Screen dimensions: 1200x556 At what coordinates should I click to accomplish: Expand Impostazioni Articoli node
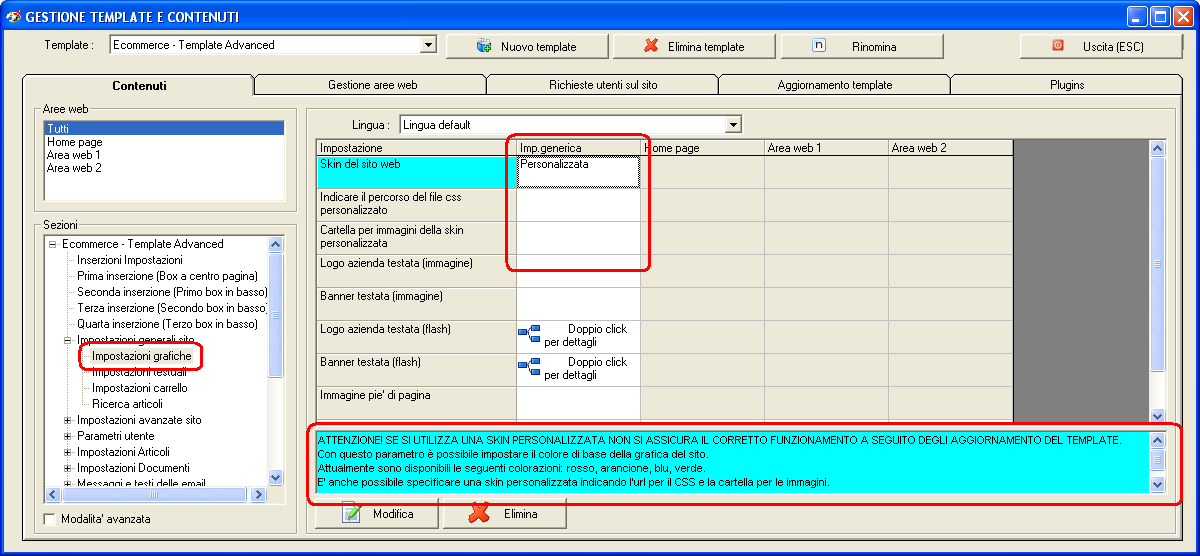68,452
